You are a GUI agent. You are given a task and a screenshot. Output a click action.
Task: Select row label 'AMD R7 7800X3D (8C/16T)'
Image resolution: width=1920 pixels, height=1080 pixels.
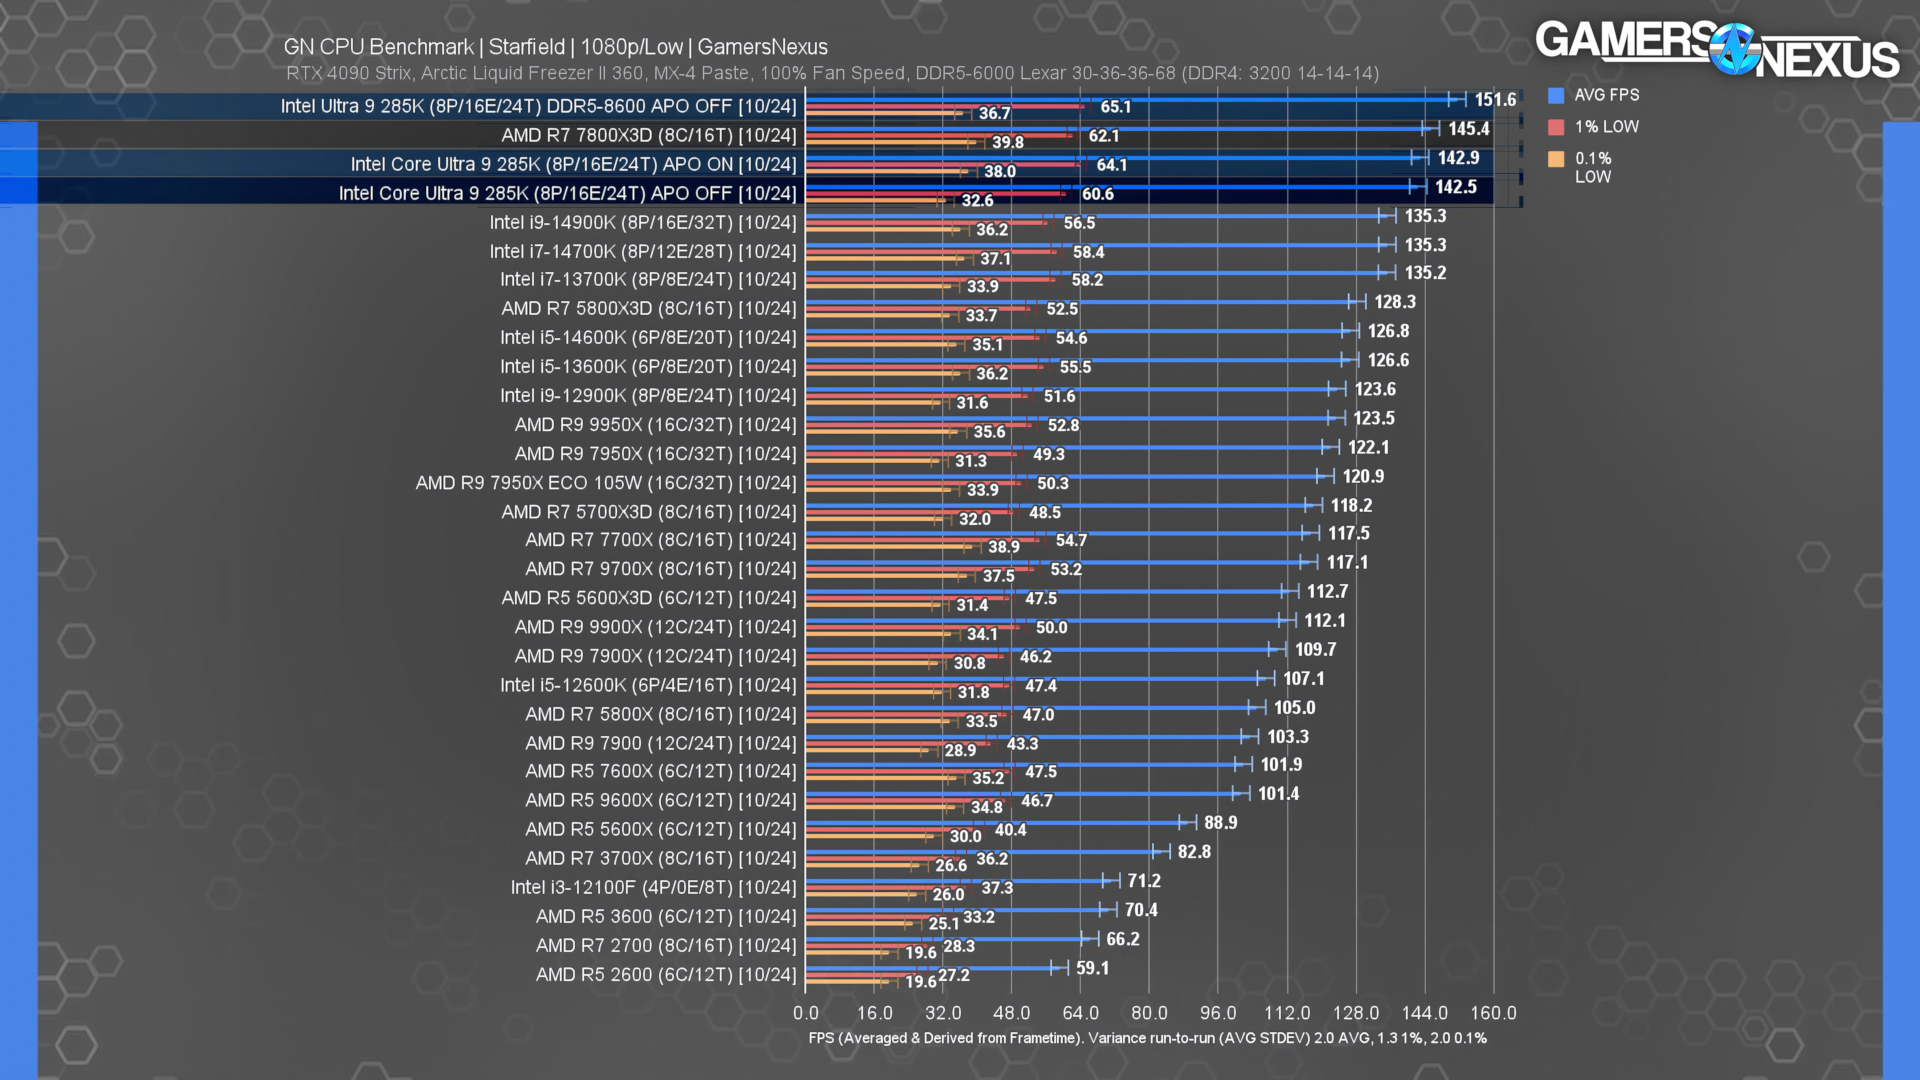pyautogui.click(x=649, y=135)
